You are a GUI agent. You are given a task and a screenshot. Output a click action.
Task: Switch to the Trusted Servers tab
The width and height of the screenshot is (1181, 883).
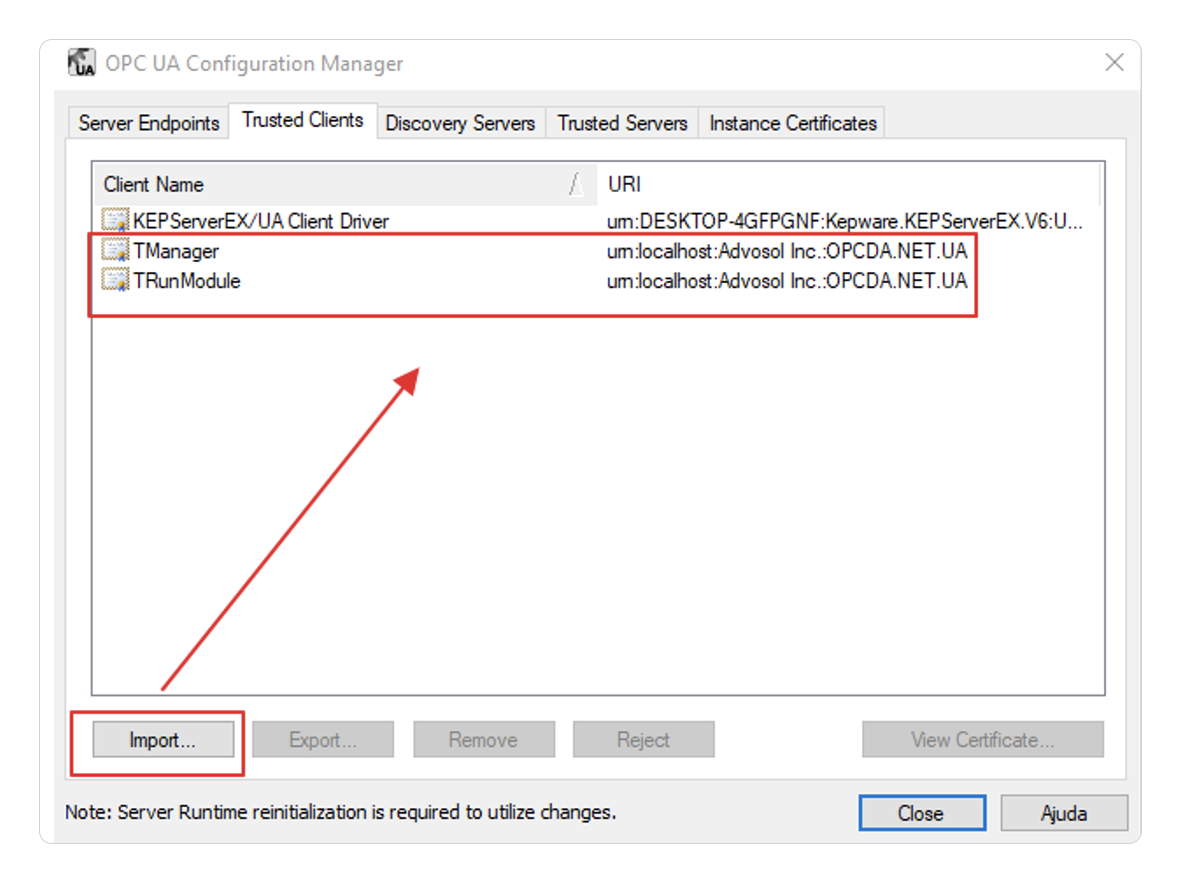click(622, 123)
